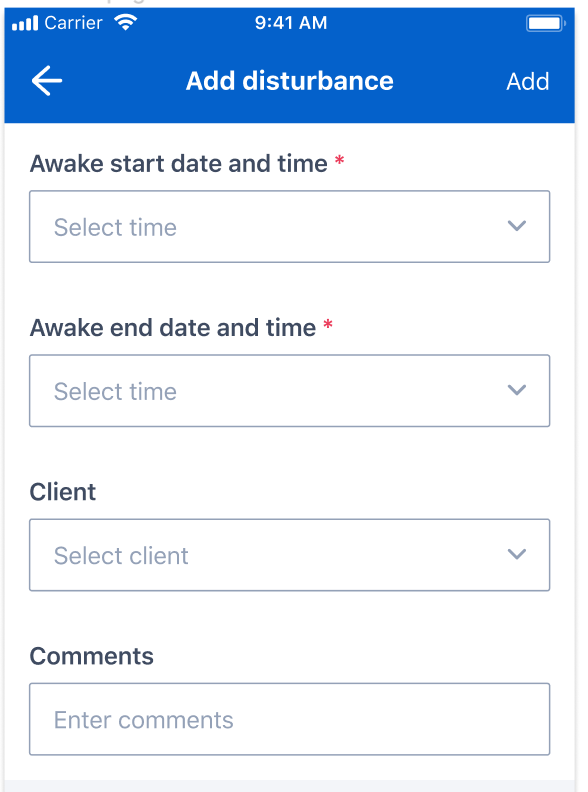Viewport: 588px width, 792px height.
Task: Tap the red asterisk beside Awake start label
Action: point(339,161)
